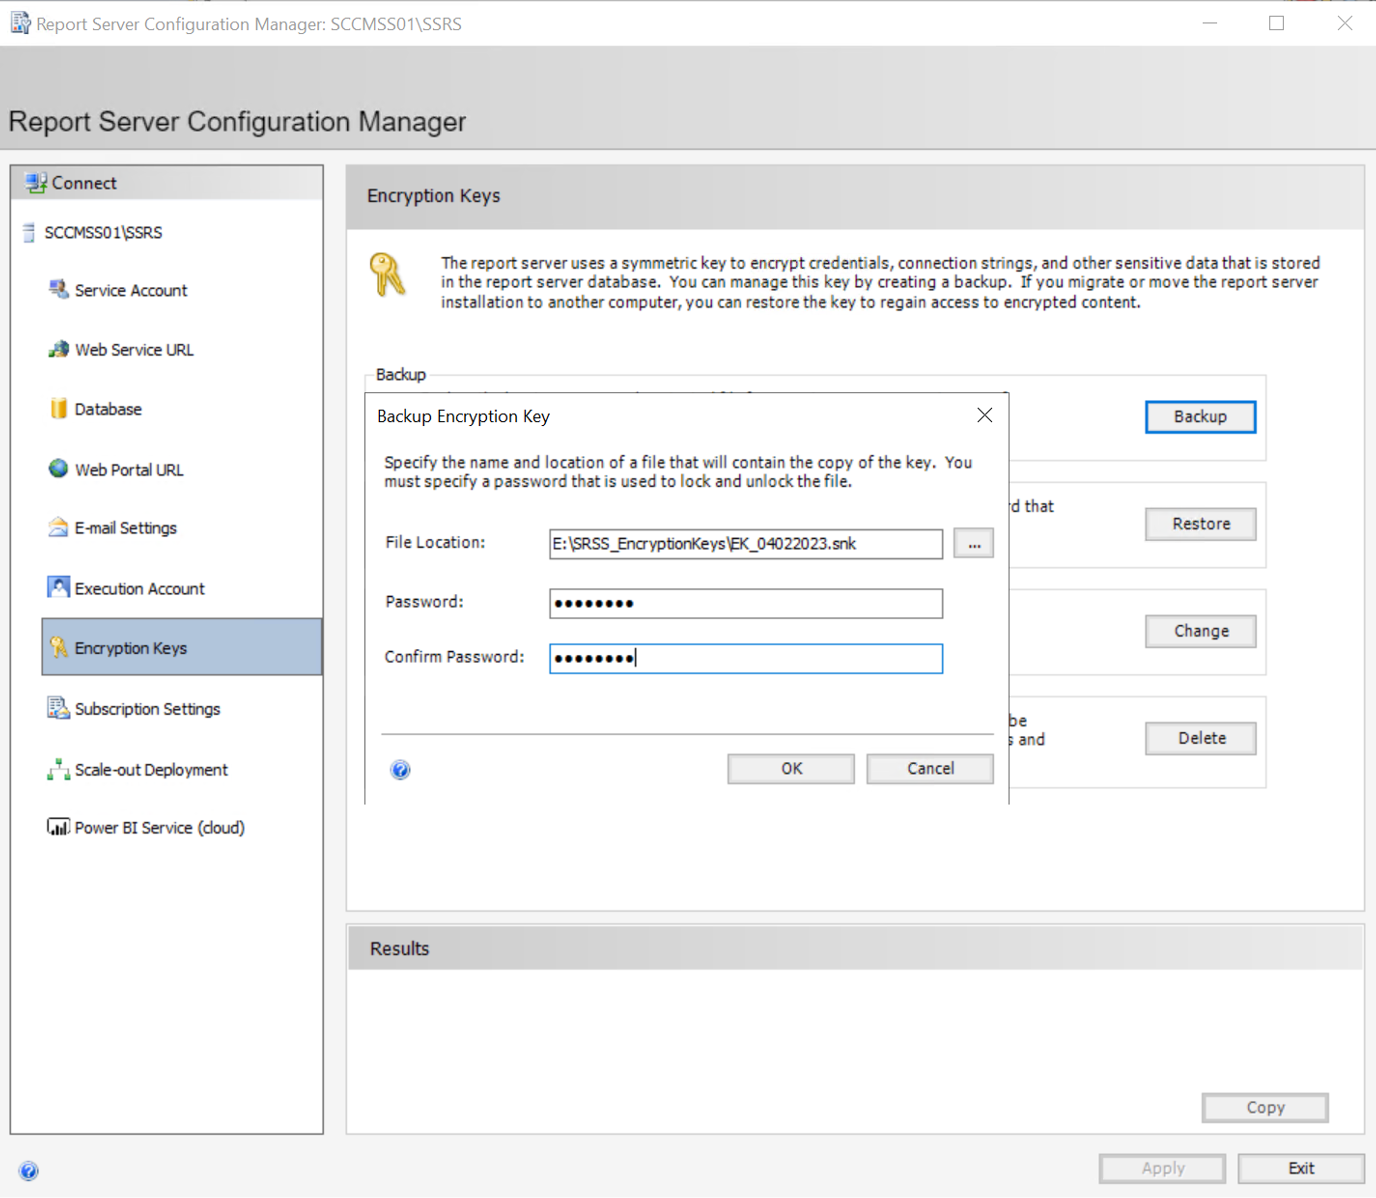Open Web Portal URL configuration
Image resolution: width=1376 pixels, height=1198 pixels.
point(129,470)
